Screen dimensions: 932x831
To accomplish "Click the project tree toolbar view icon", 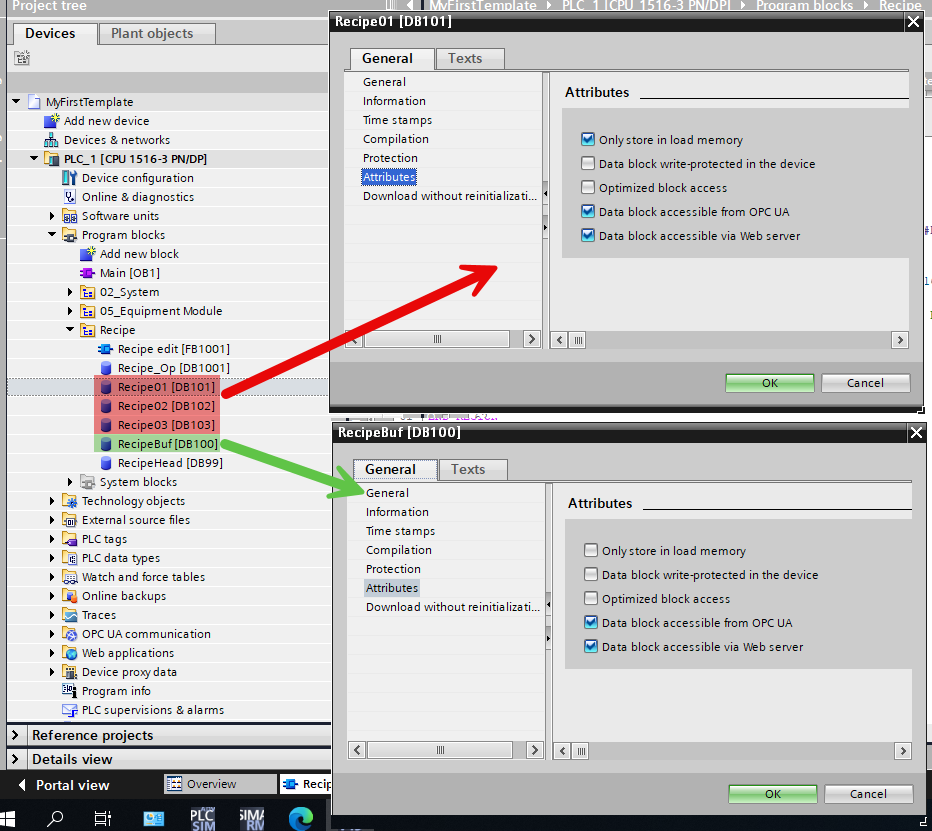I will [22, 58].
